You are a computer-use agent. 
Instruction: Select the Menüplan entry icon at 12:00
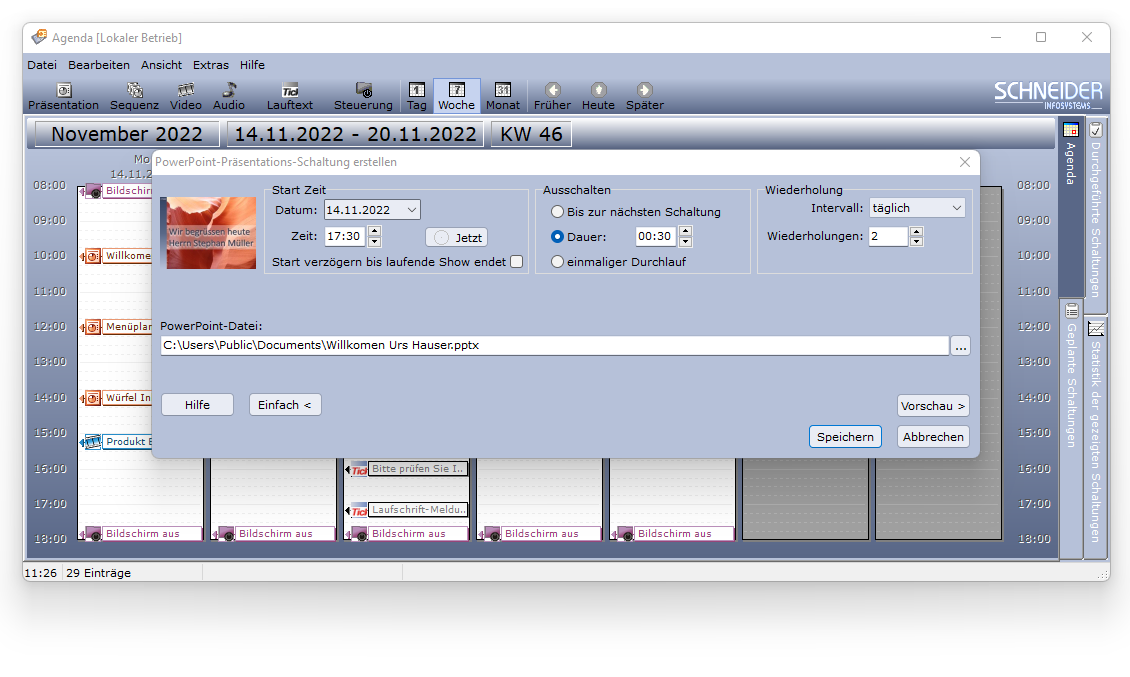[92, 327]
